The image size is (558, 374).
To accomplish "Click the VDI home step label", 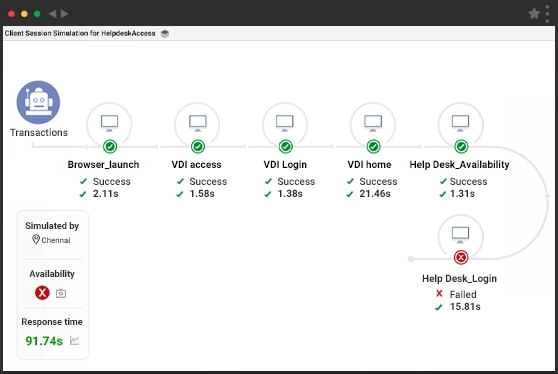I will (369, 164).
